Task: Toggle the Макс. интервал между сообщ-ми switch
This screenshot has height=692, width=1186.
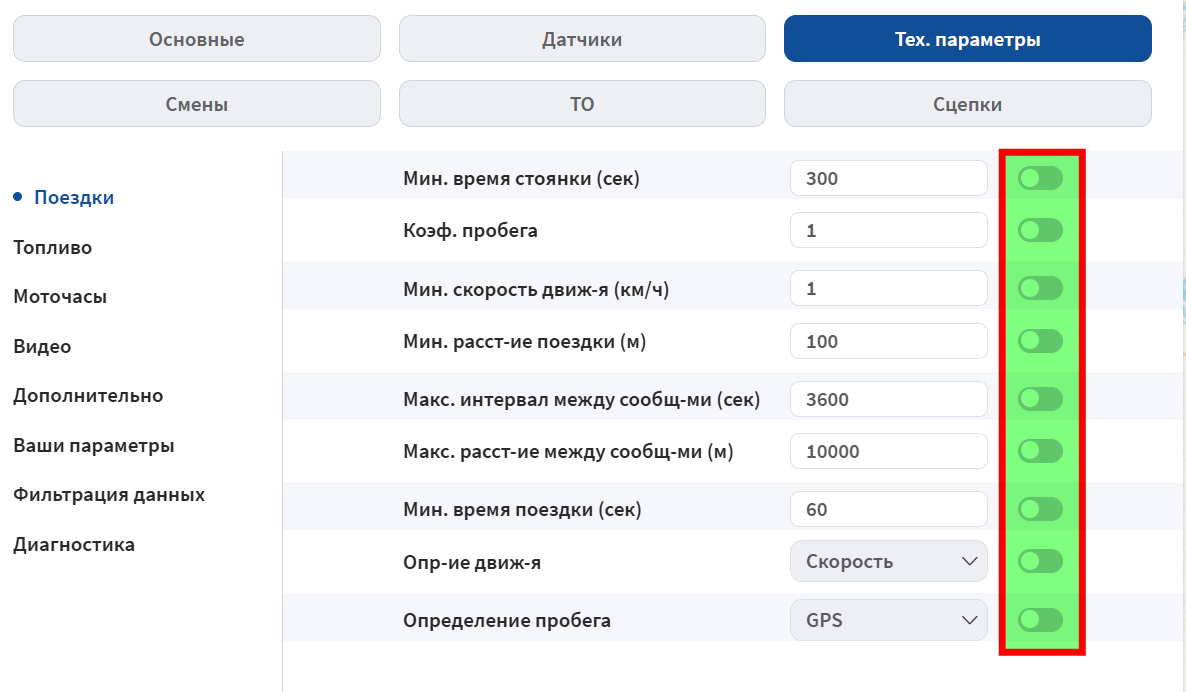Action: tap(1040, 399)
